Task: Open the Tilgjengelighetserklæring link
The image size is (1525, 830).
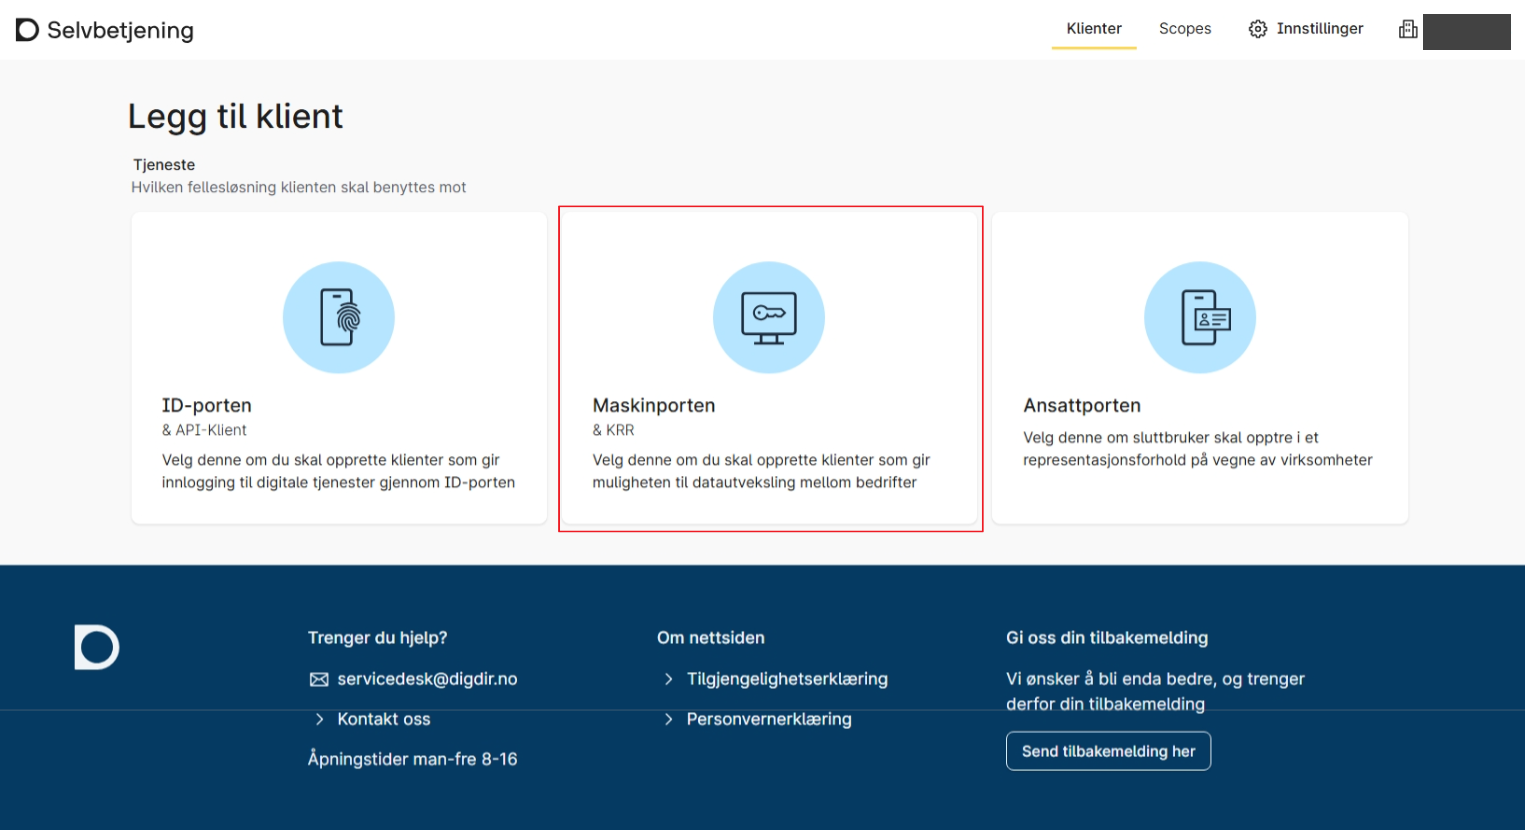Action: tap(787, 679)
